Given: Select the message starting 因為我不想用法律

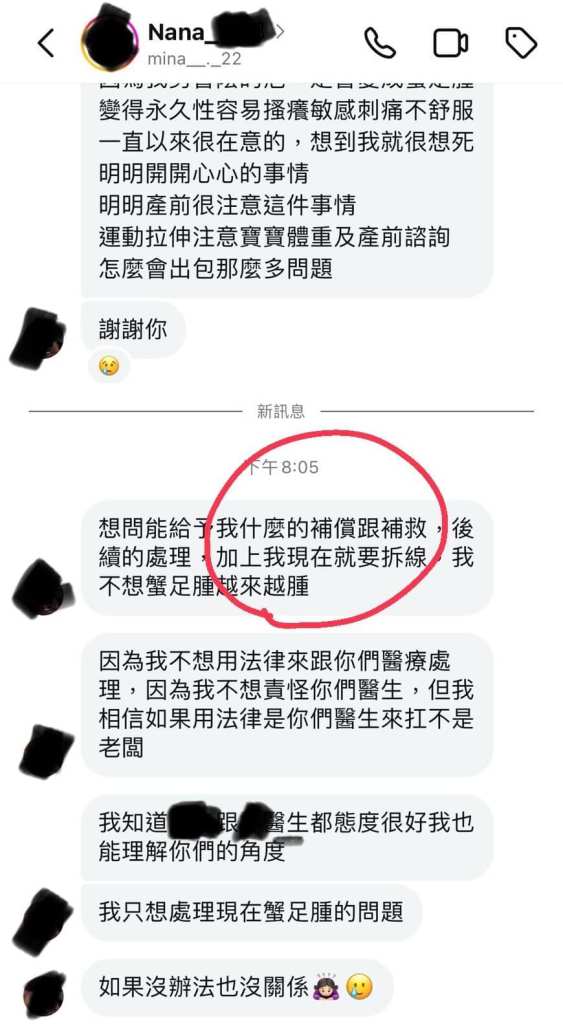Looking at the screenshot, I should (287, 703).
